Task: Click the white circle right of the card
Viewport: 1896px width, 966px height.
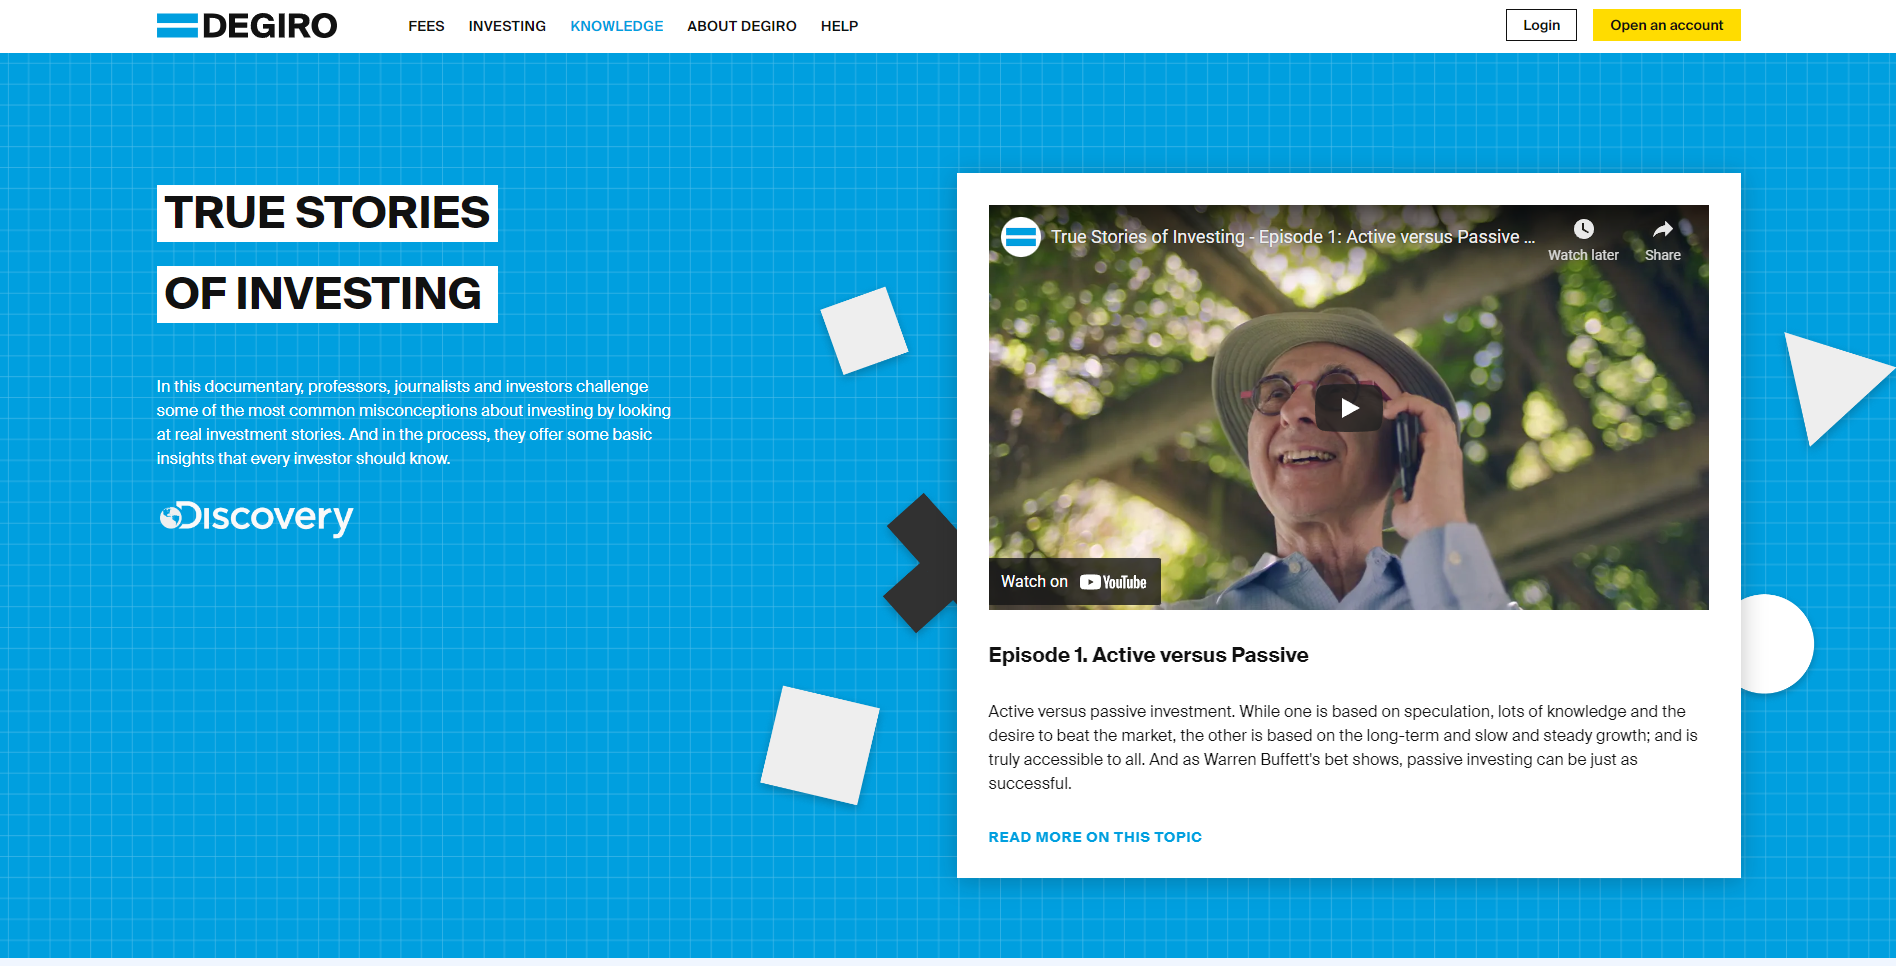Action: [1774, 644]
